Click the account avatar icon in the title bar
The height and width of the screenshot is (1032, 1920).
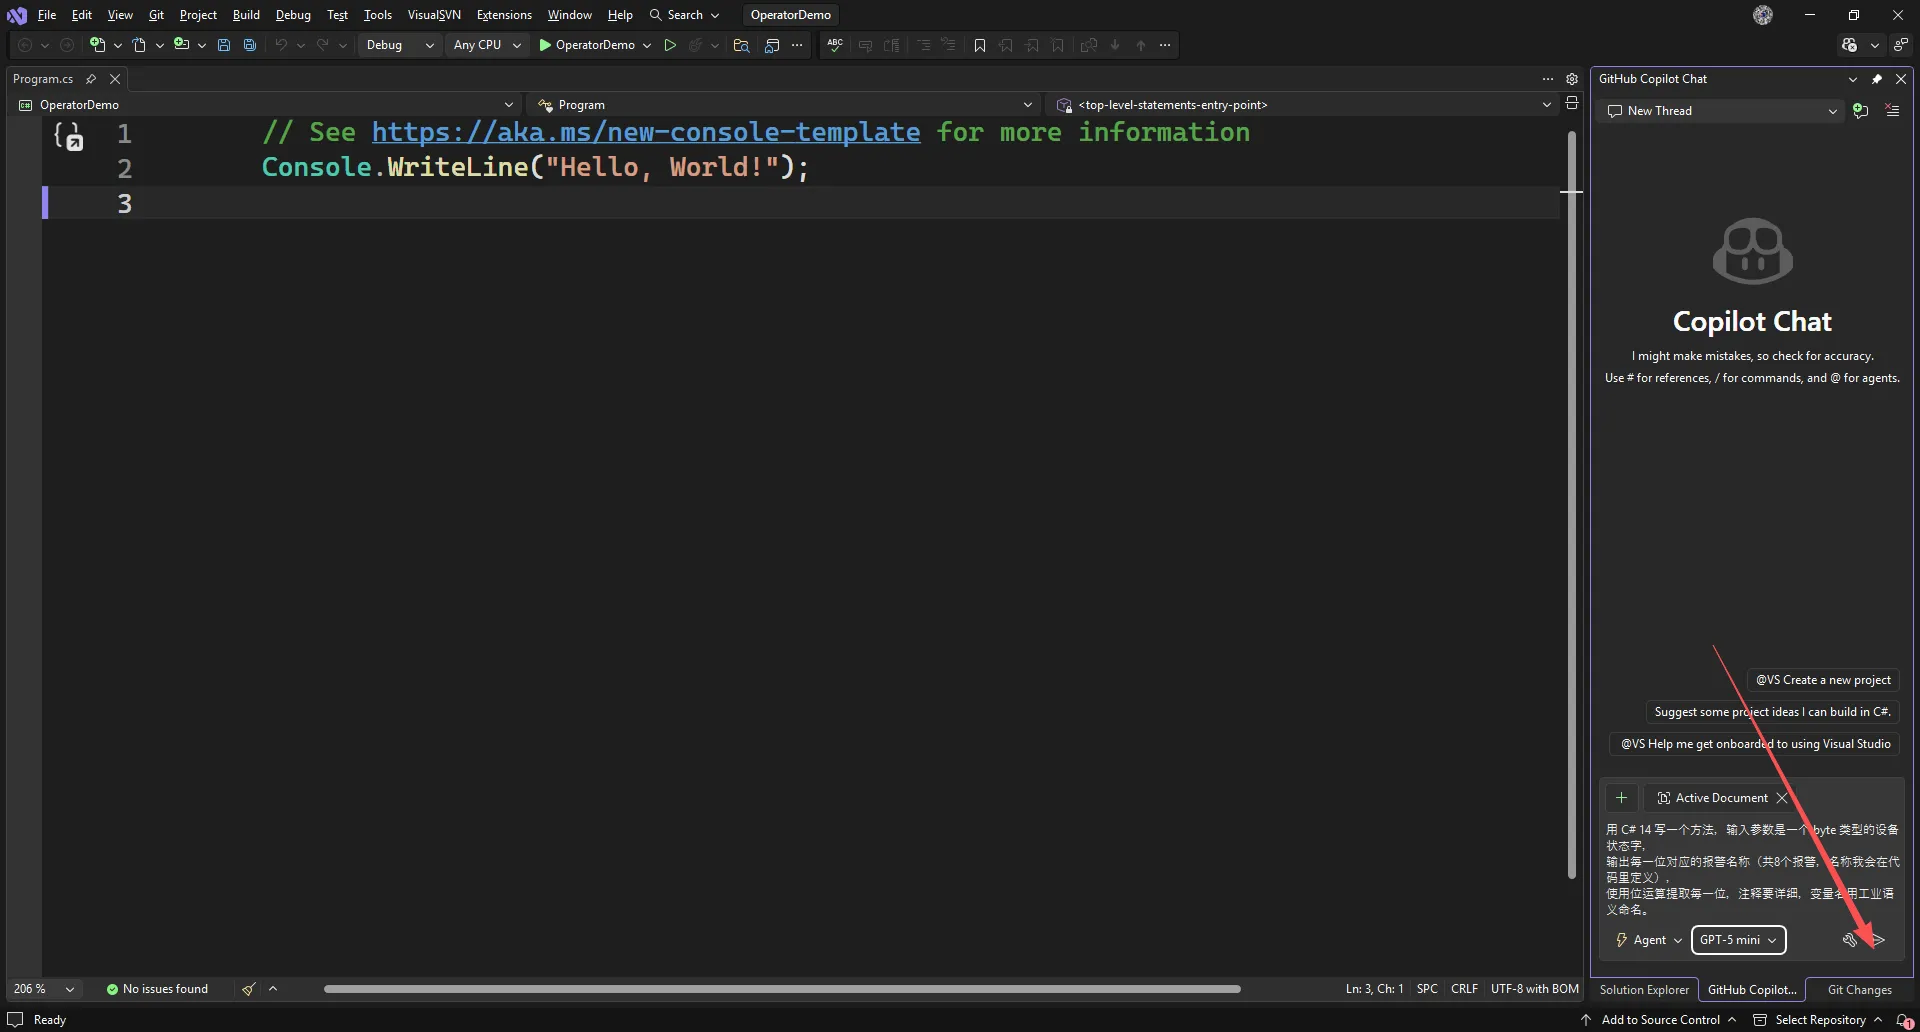(1763, 15)
